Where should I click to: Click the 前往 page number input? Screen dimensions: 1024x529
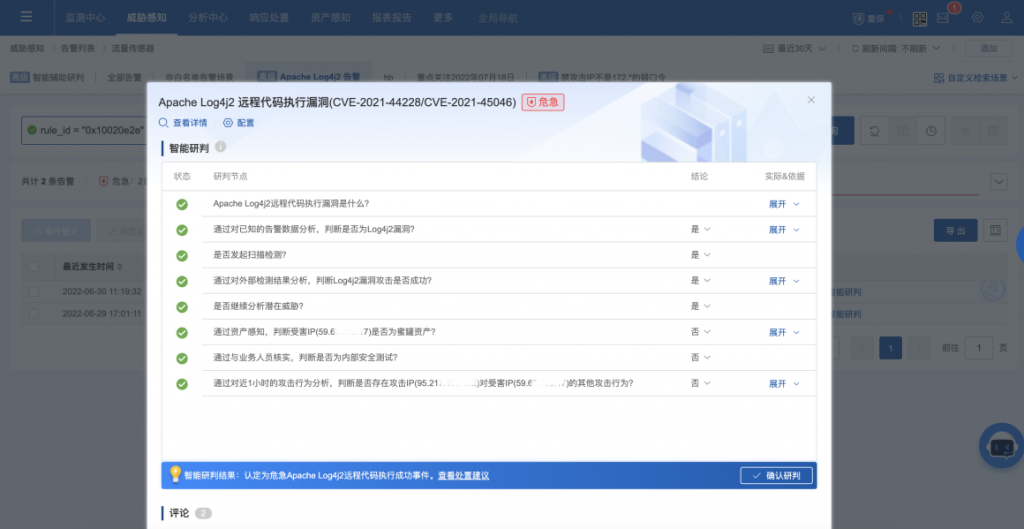[x=978, y=348]
